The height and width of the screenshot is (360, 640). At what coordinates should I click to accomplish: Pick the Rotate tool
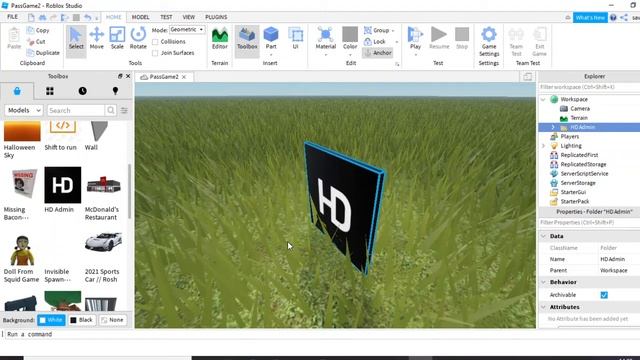138,38
